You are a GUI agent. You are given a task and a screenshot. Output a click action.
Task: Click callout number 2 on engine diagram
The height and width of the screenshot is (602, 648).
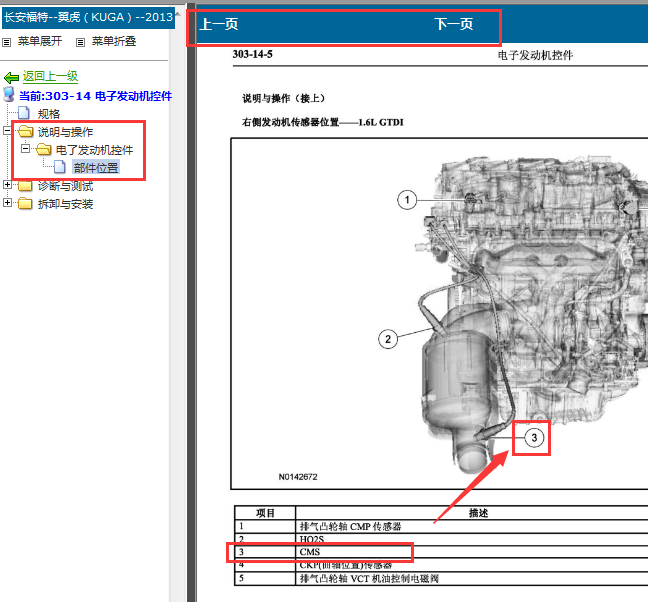(x=388, y=339)
